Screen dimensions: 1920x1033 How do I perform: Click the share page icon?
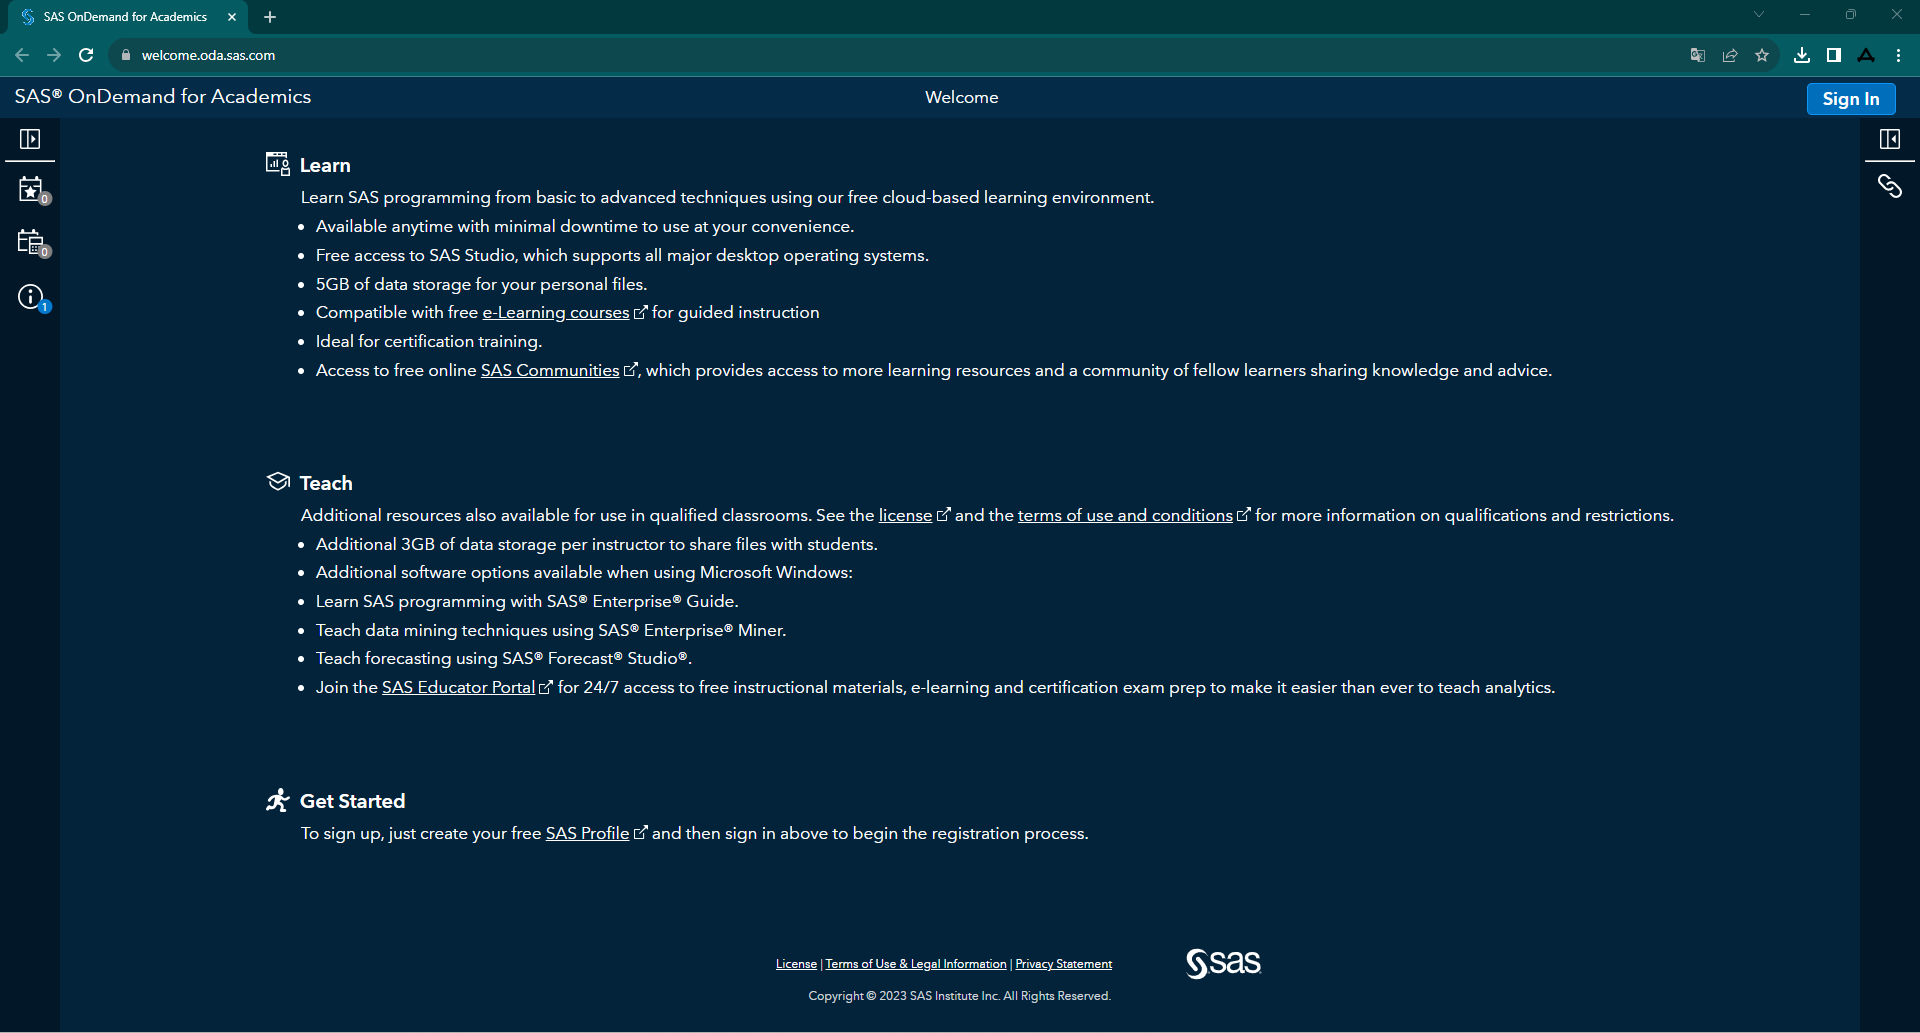[1730, 55]
